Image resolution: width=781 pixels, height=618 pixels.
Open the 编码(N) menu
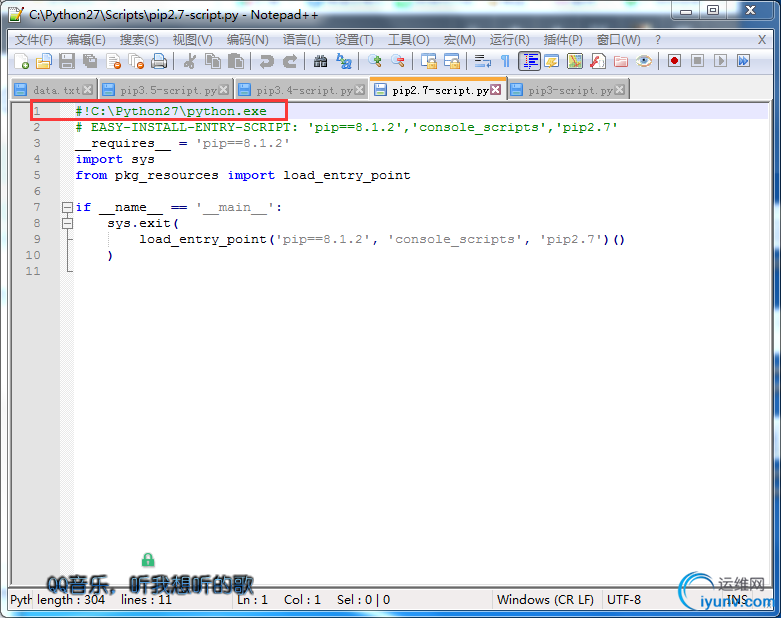[x=248, y=40]
